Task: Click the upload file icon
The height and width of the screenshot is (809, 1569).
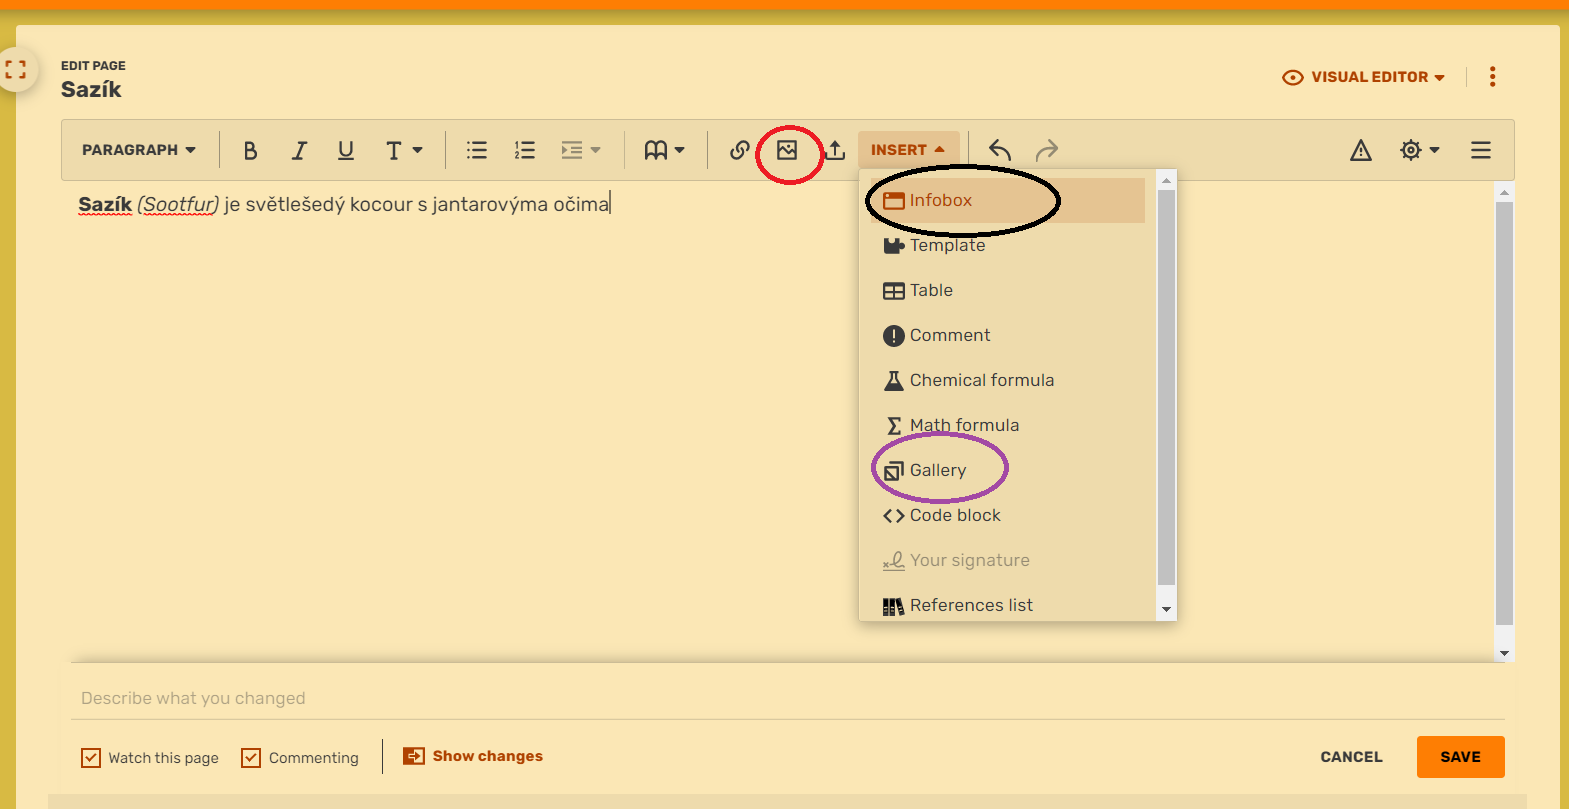Action: click(x=835, y=150)
